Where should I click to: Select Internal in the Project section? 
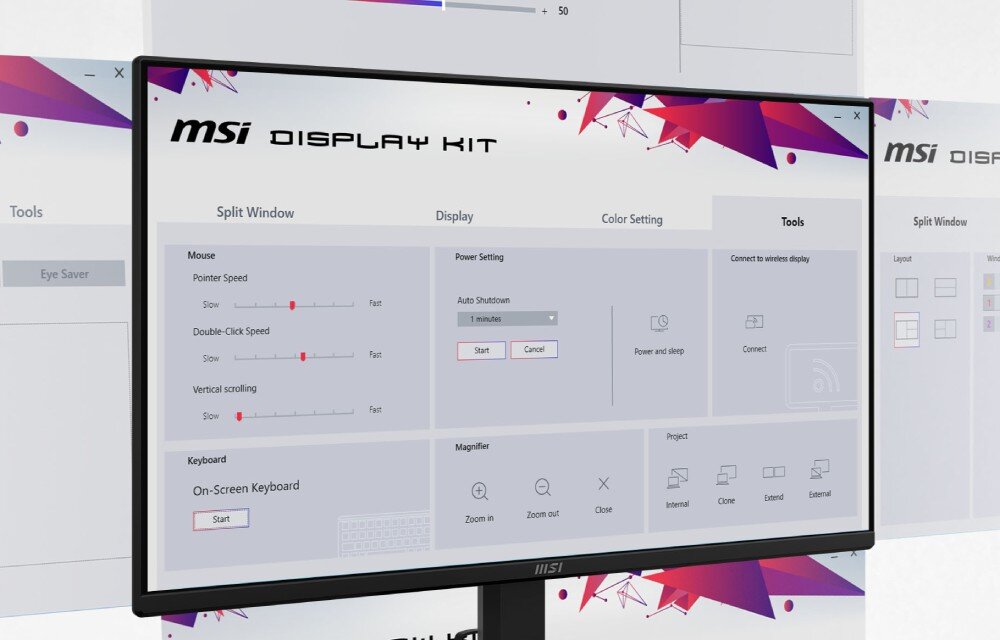click(x=677, y=478)
